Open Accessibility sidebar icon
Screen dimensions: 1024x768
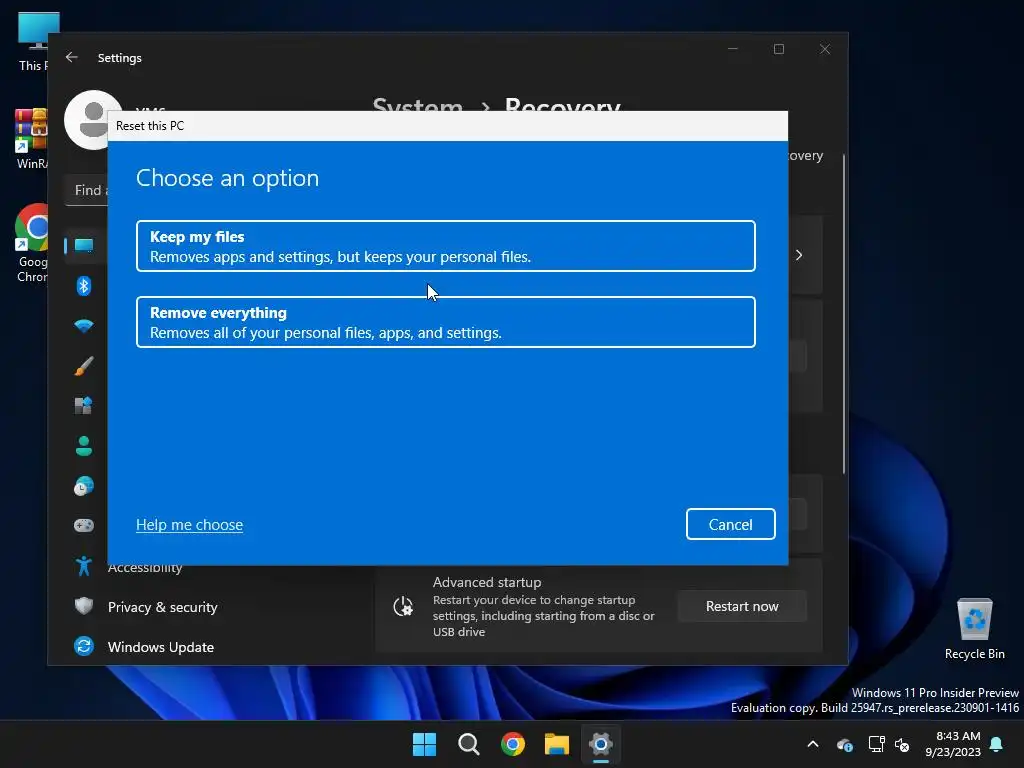tap(84, 566)
